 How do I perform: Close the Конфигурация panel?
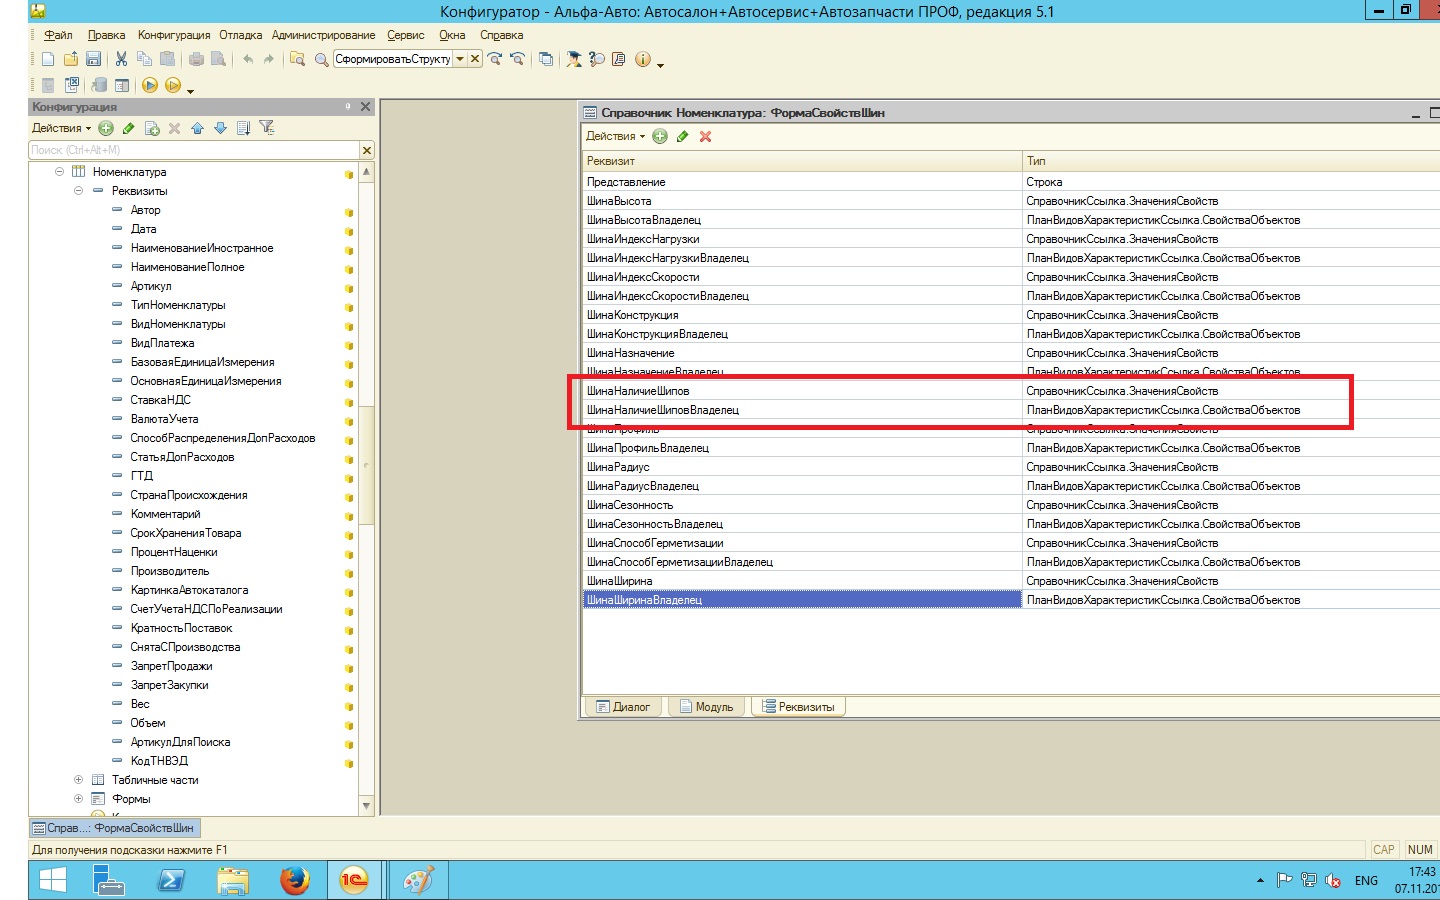pos(365,106)
